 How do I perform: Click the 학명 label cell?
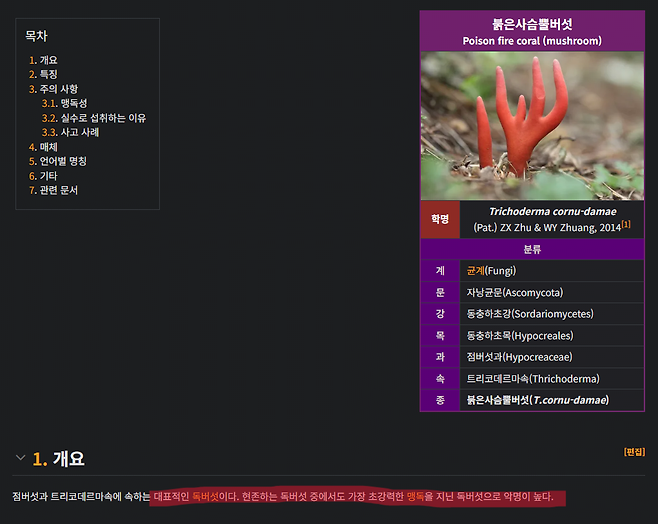coord(440,219)
